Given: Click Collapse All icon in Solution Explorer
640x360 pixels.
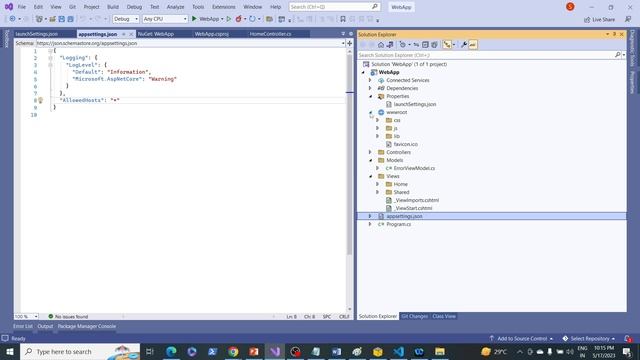Looking at the screenshot, I should tap(425, 45).
